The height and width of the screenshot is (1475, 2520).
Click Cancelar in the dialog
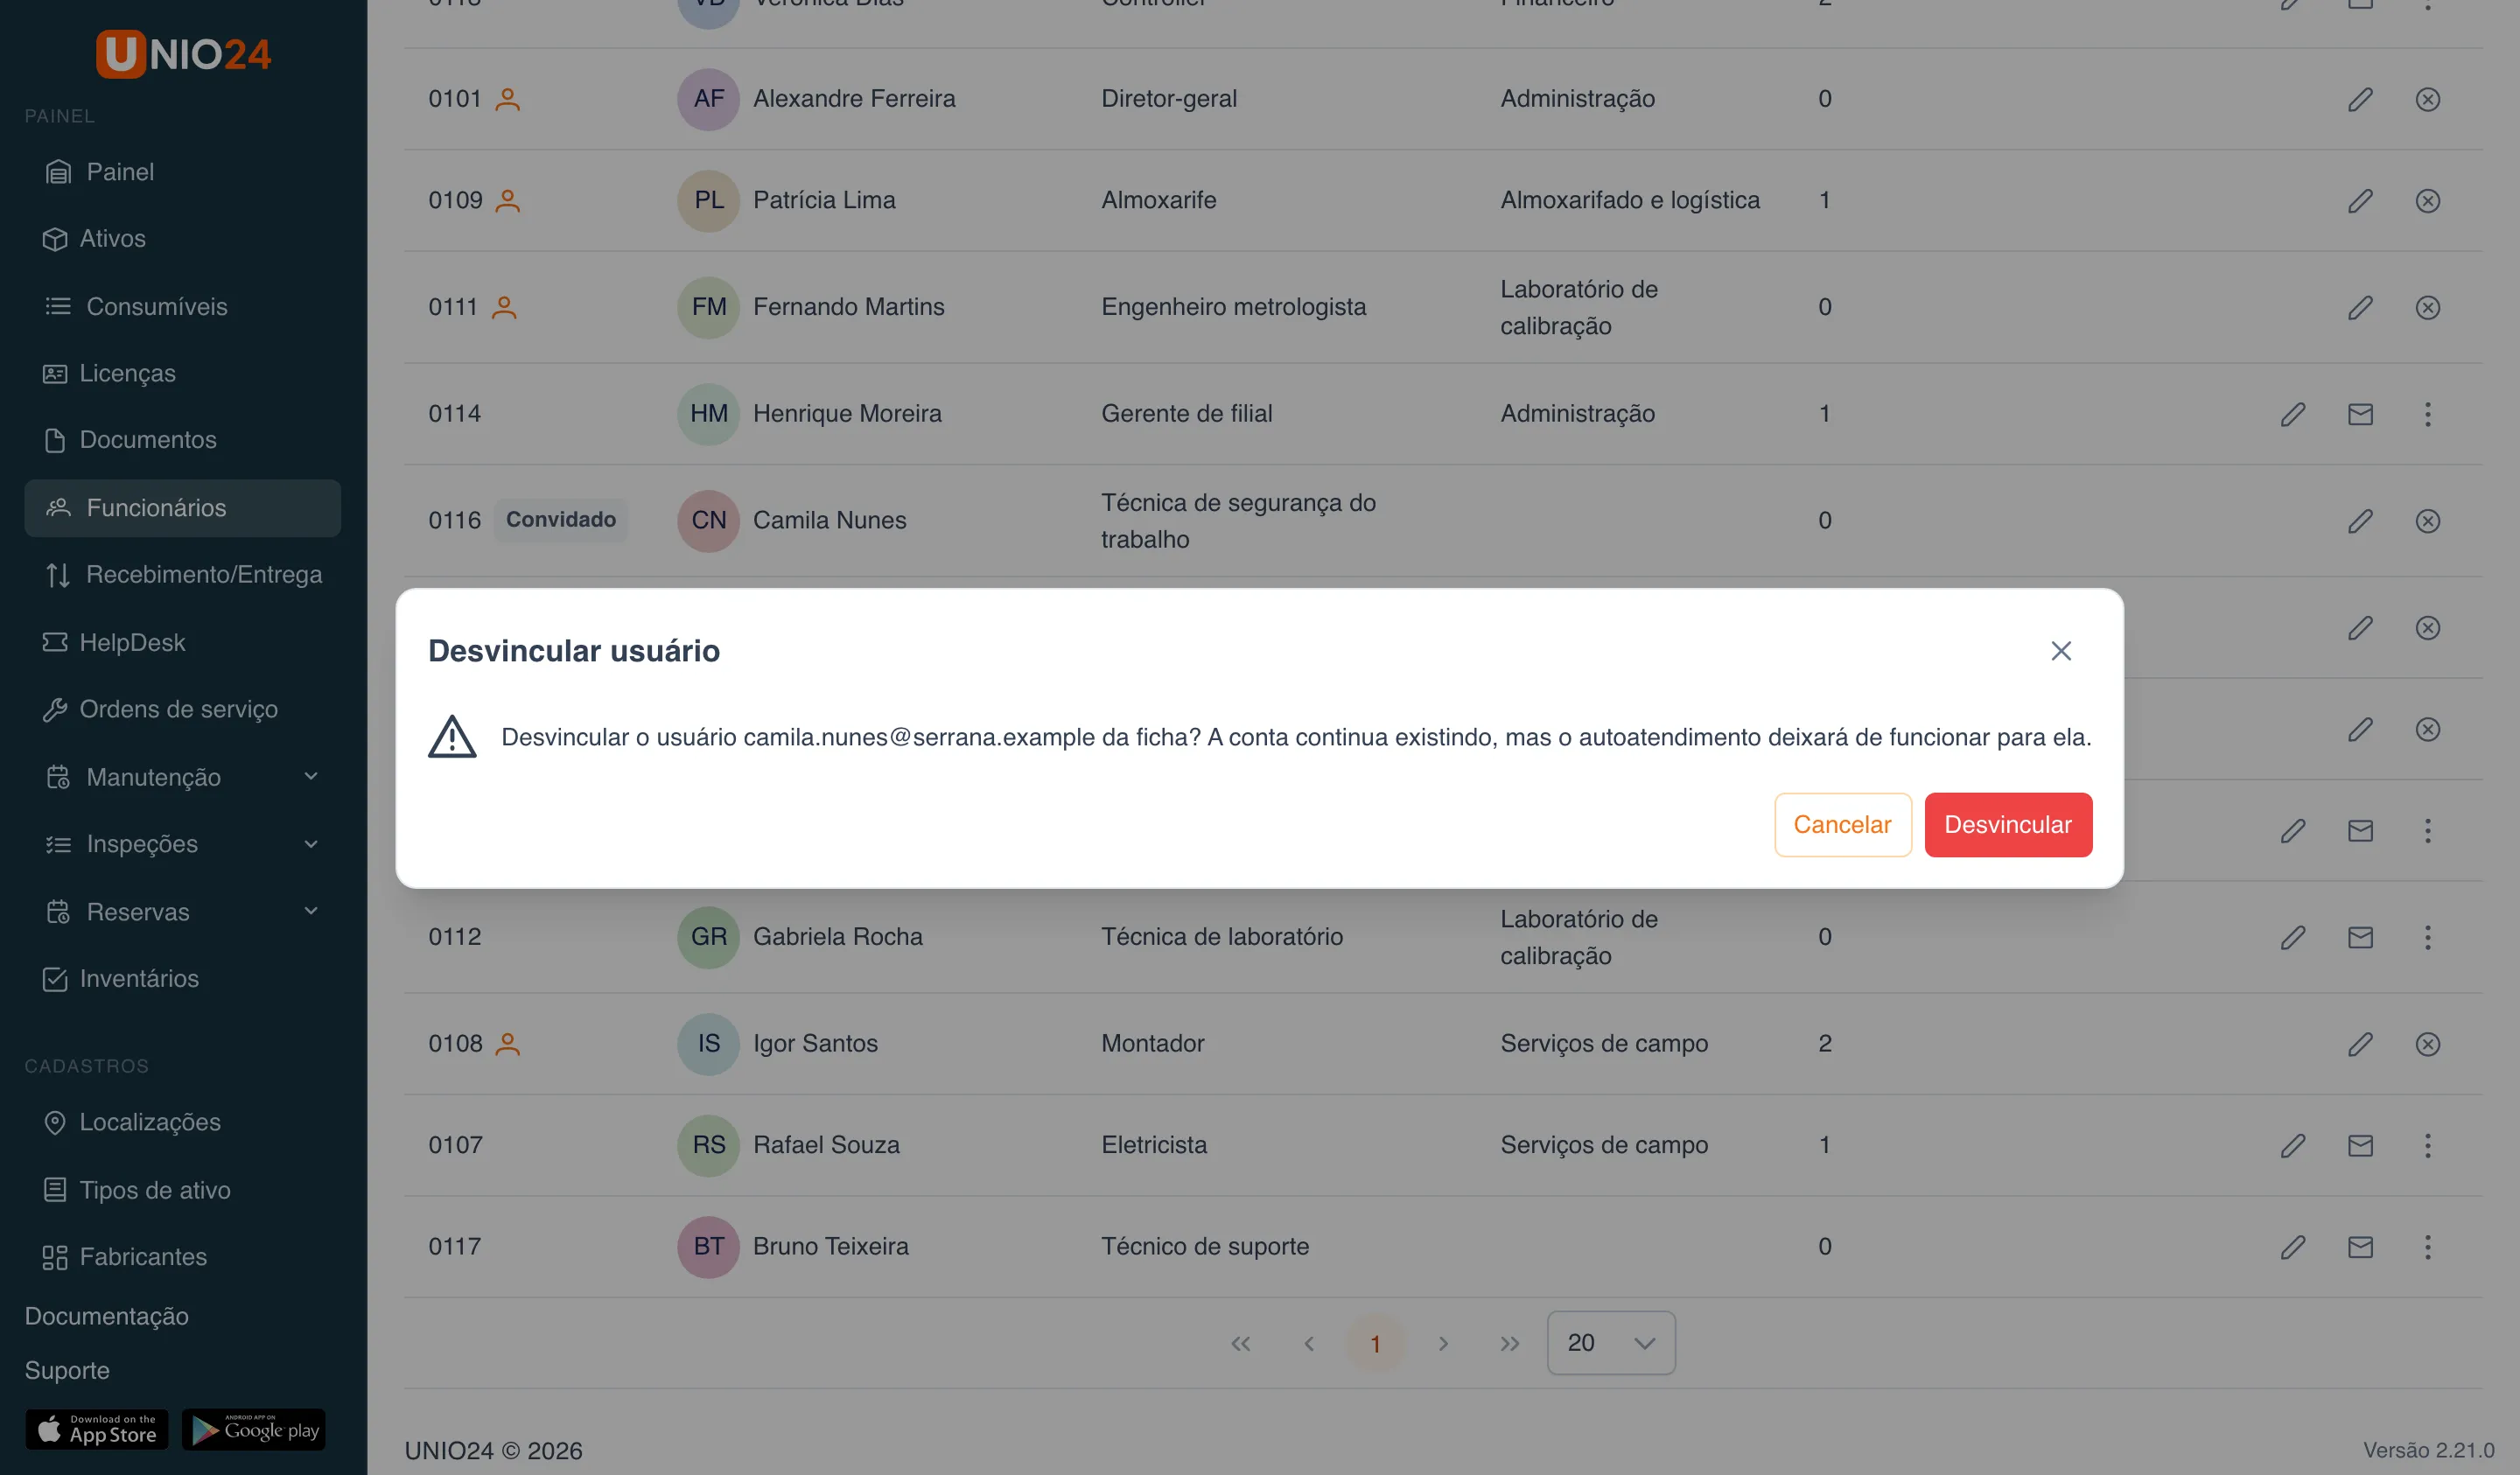pos(1842,824)
